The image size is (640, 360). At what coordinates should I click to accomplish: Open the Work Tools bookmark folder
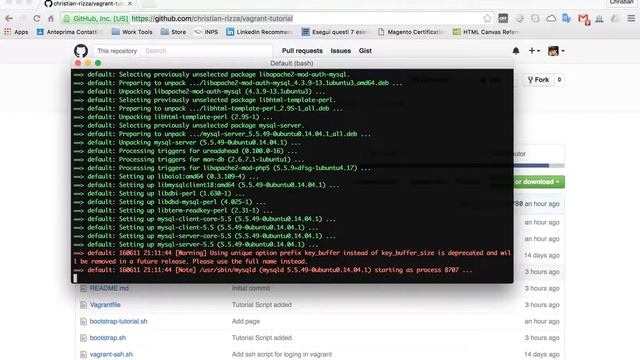coord(132,32)
